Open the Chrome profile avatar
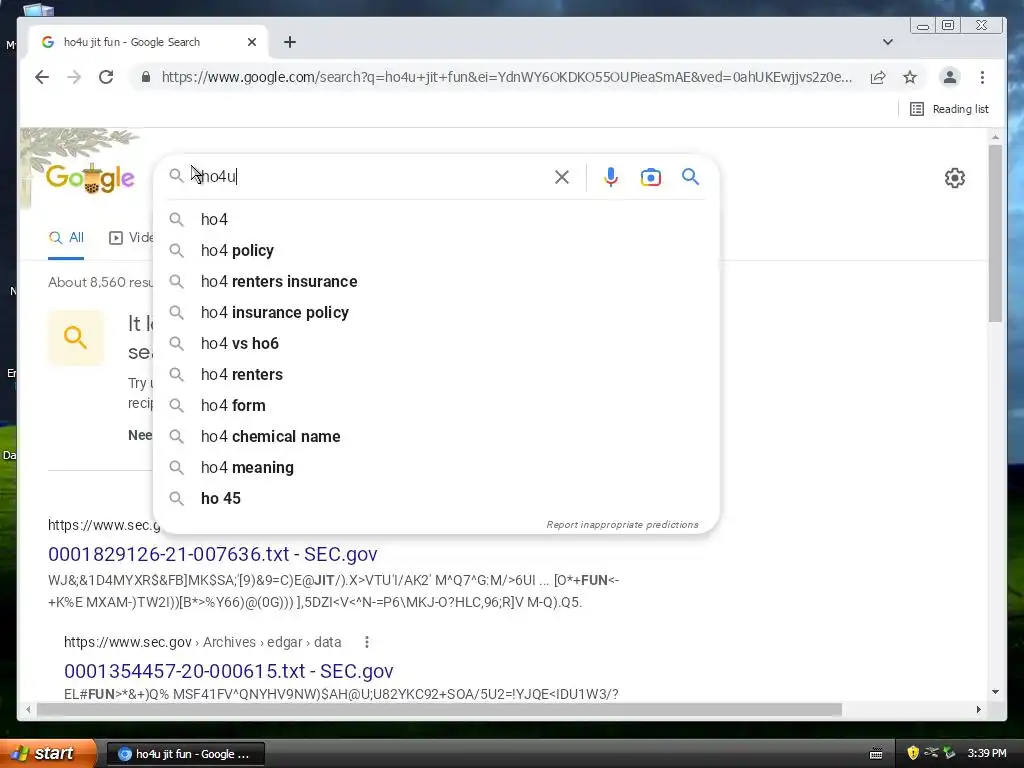 (x=950, y=77)
